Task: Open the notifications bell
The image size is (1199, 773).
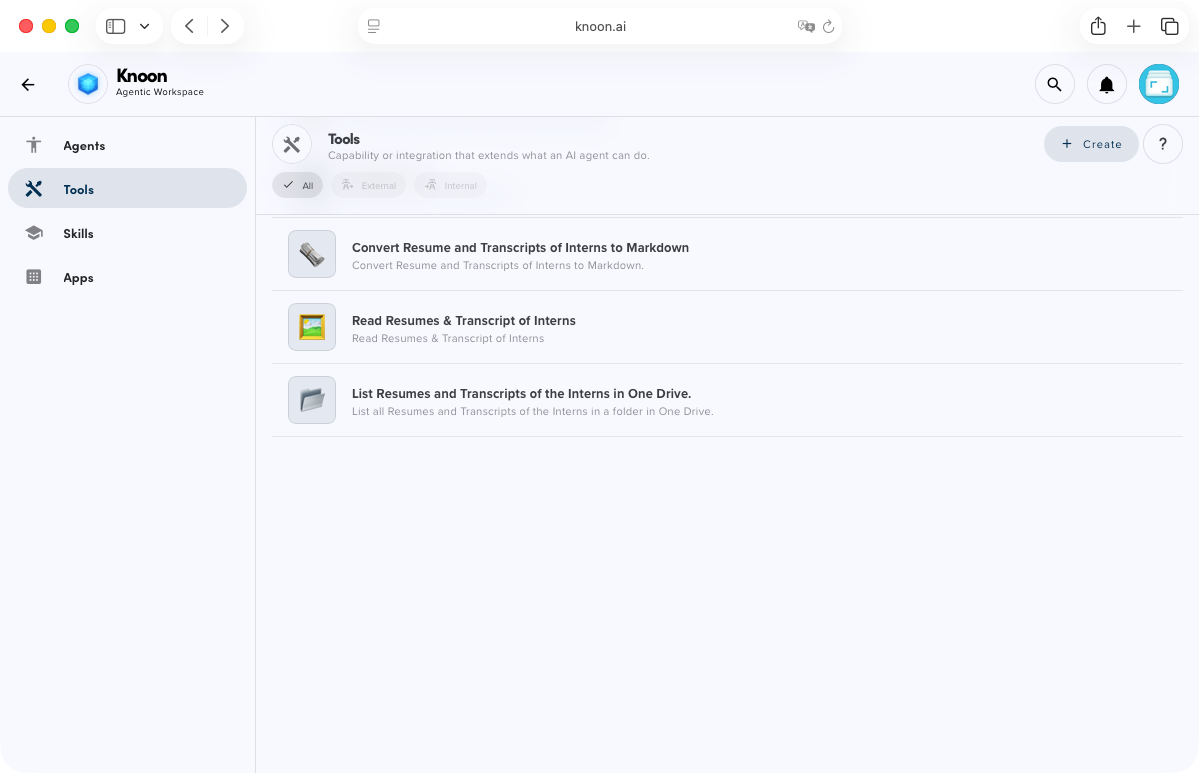Action: pyautogui.click(x=1107, y=85)
